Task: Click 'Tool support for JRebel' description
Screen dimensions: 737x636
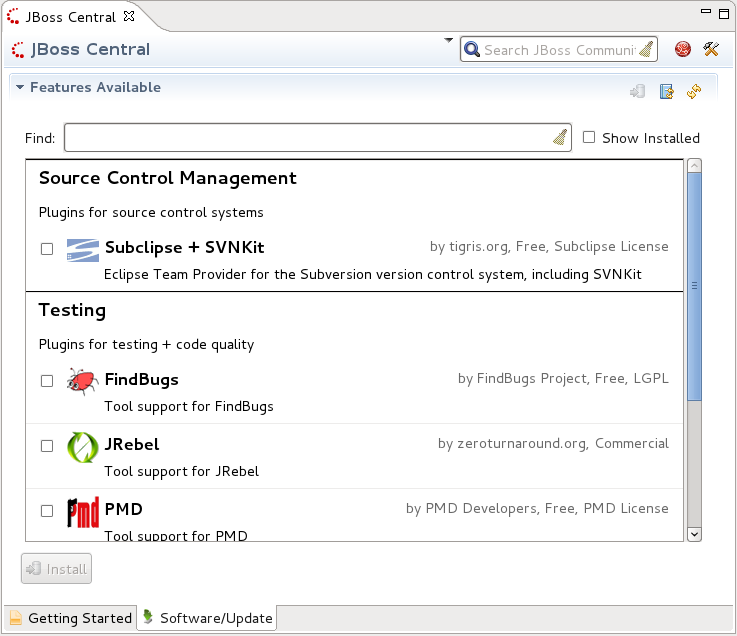Action: pos(181,471)
